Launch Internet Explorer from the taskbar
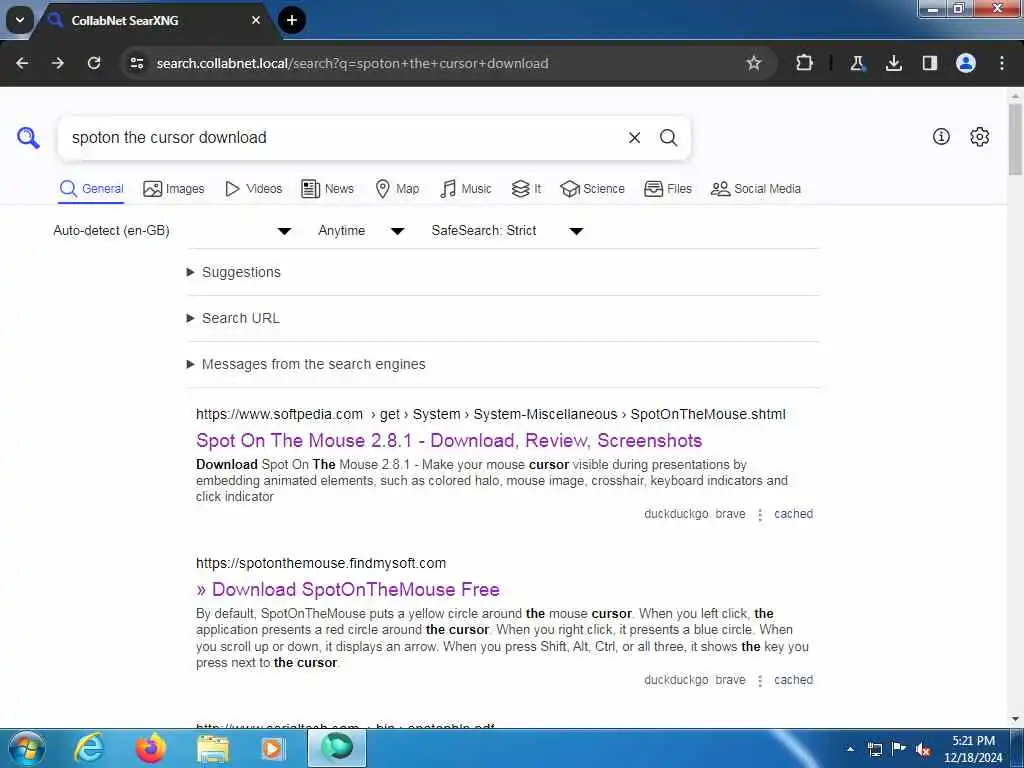 [x=89, y=748]
